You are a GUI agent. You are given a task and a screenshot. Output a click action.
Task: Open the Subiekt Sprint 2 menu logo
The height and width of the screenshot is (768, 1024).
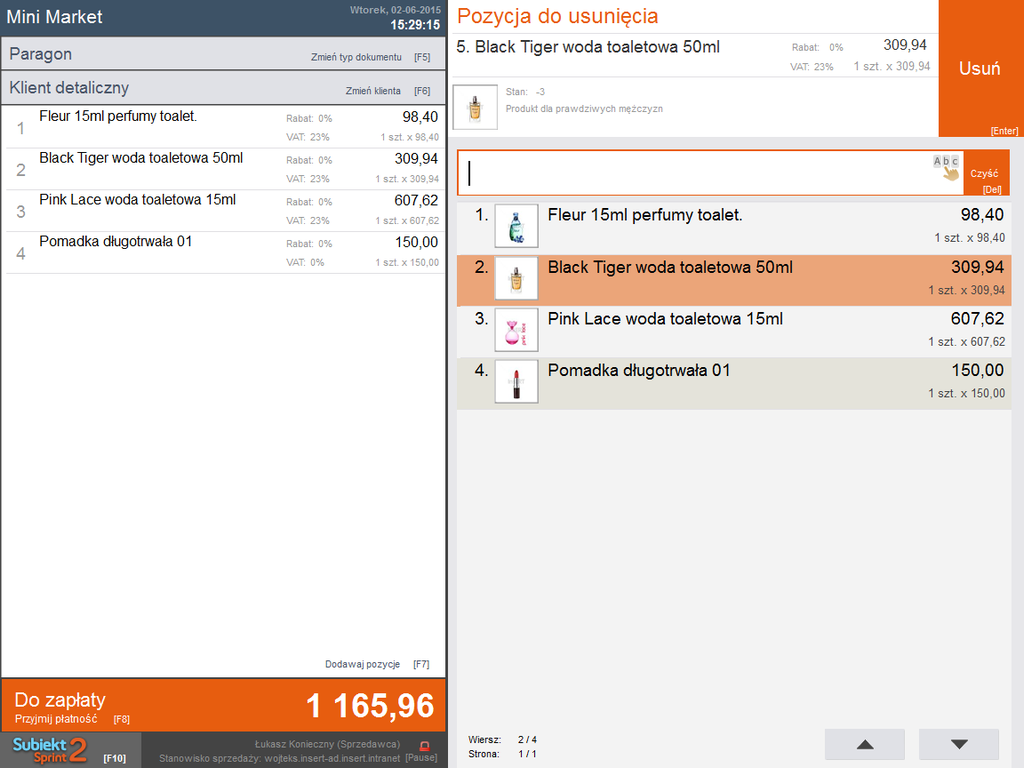50,750
